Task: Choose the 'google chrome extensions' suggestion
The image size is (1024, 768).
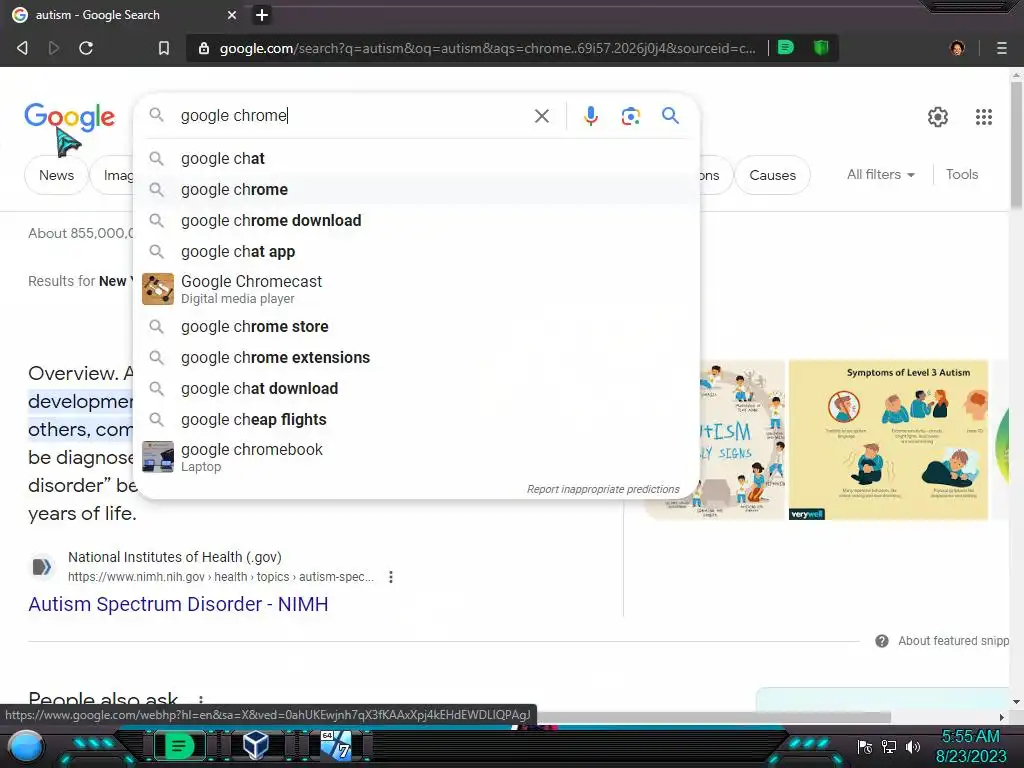Action: pos(417,357)
